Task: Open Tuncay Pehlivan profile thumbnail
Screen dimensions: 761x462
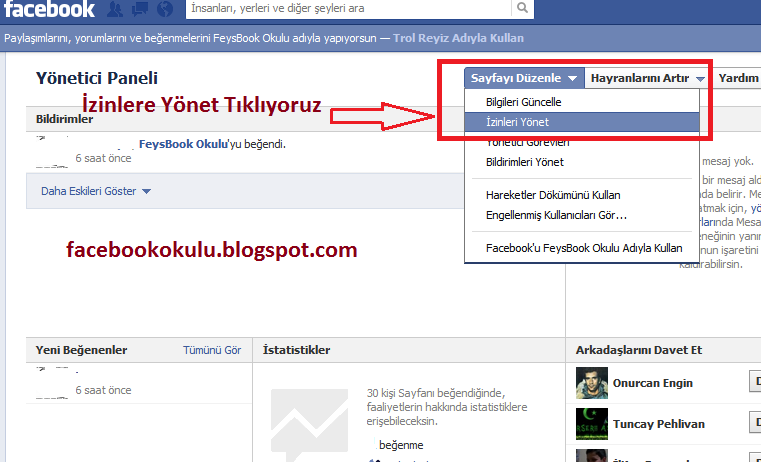Action: click(x=592, y=424)
